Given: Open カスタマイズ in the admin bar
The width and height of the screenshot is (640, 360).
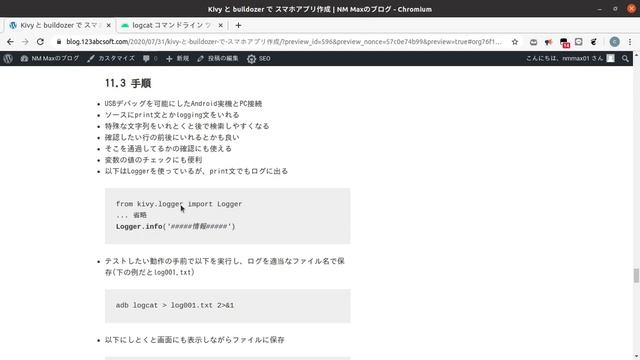Looking at the screenshot, I should pyautogui.click(x=111, y=58).
